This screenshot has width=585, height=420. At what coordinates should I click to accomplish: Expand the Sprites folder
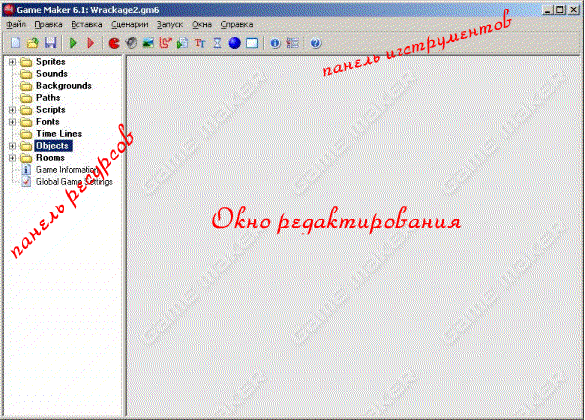[12, 62]
